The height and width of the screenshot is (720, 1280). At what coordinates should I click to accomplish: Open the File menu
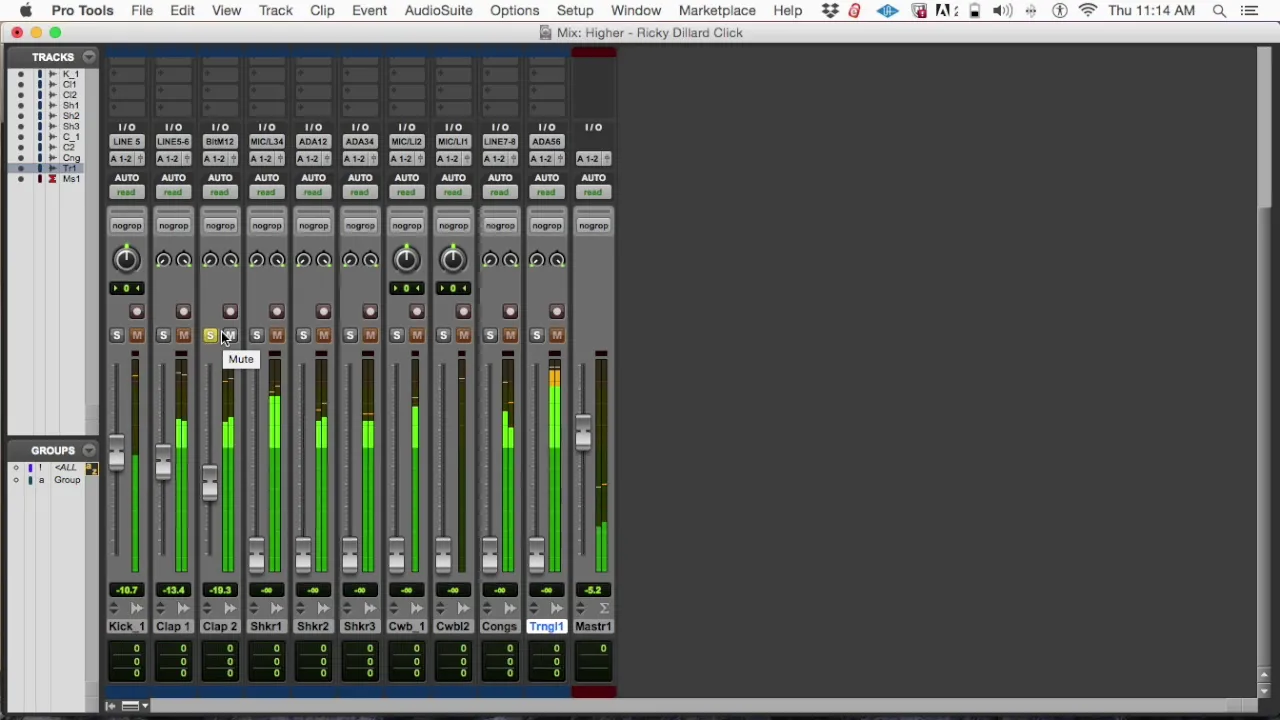[142, 11]
